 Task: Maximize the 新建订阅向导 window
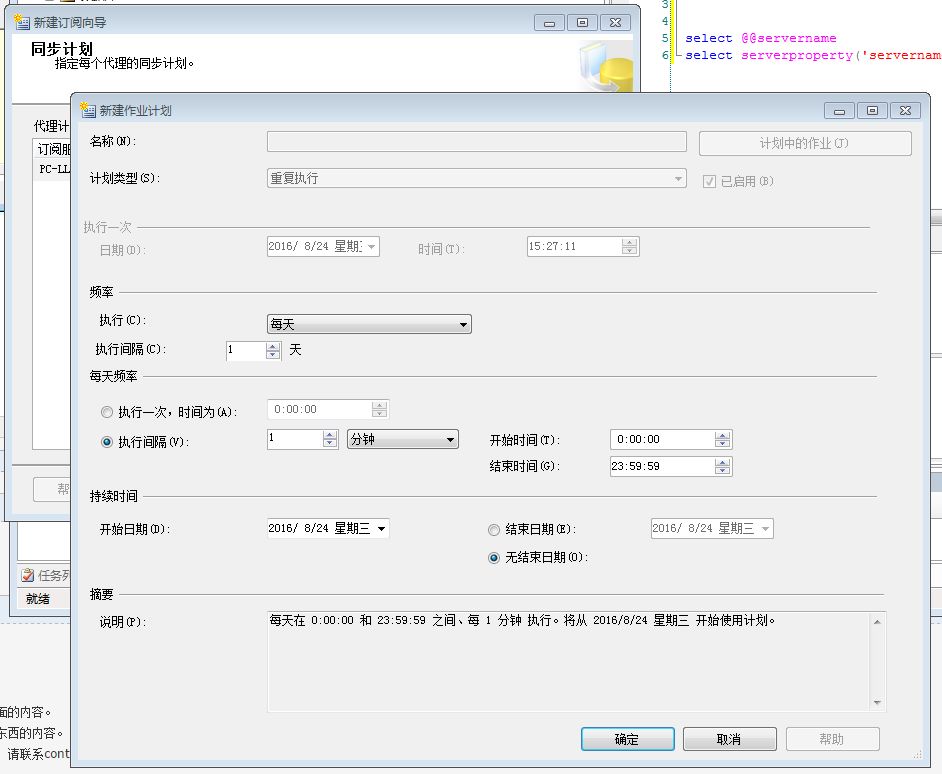click(582, 23)
